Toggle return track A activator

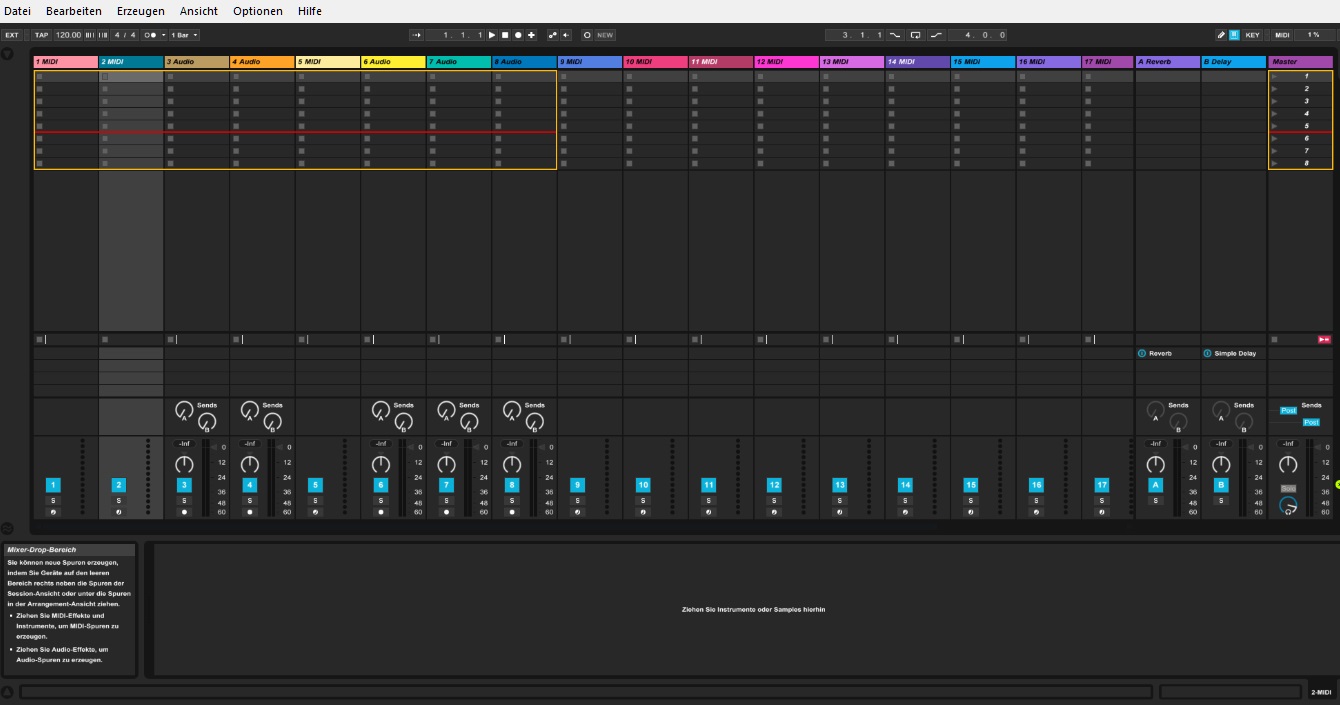(1155, 485)
